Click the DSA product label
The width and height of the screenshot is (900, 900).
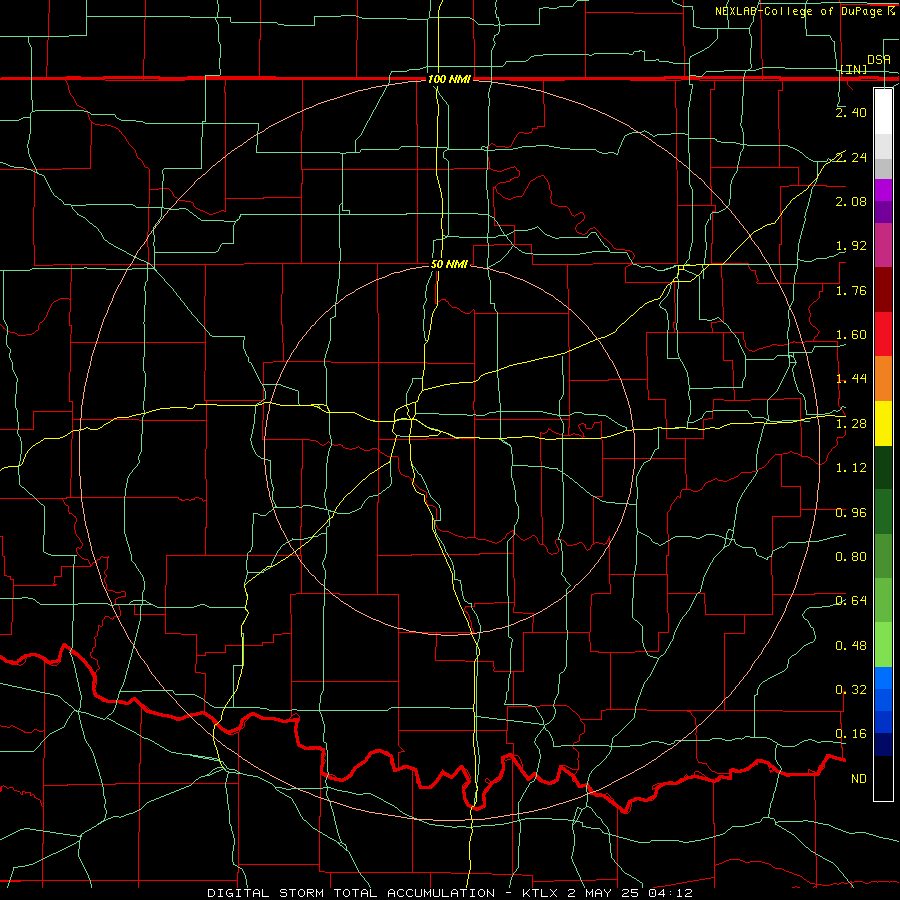point(879,59)
